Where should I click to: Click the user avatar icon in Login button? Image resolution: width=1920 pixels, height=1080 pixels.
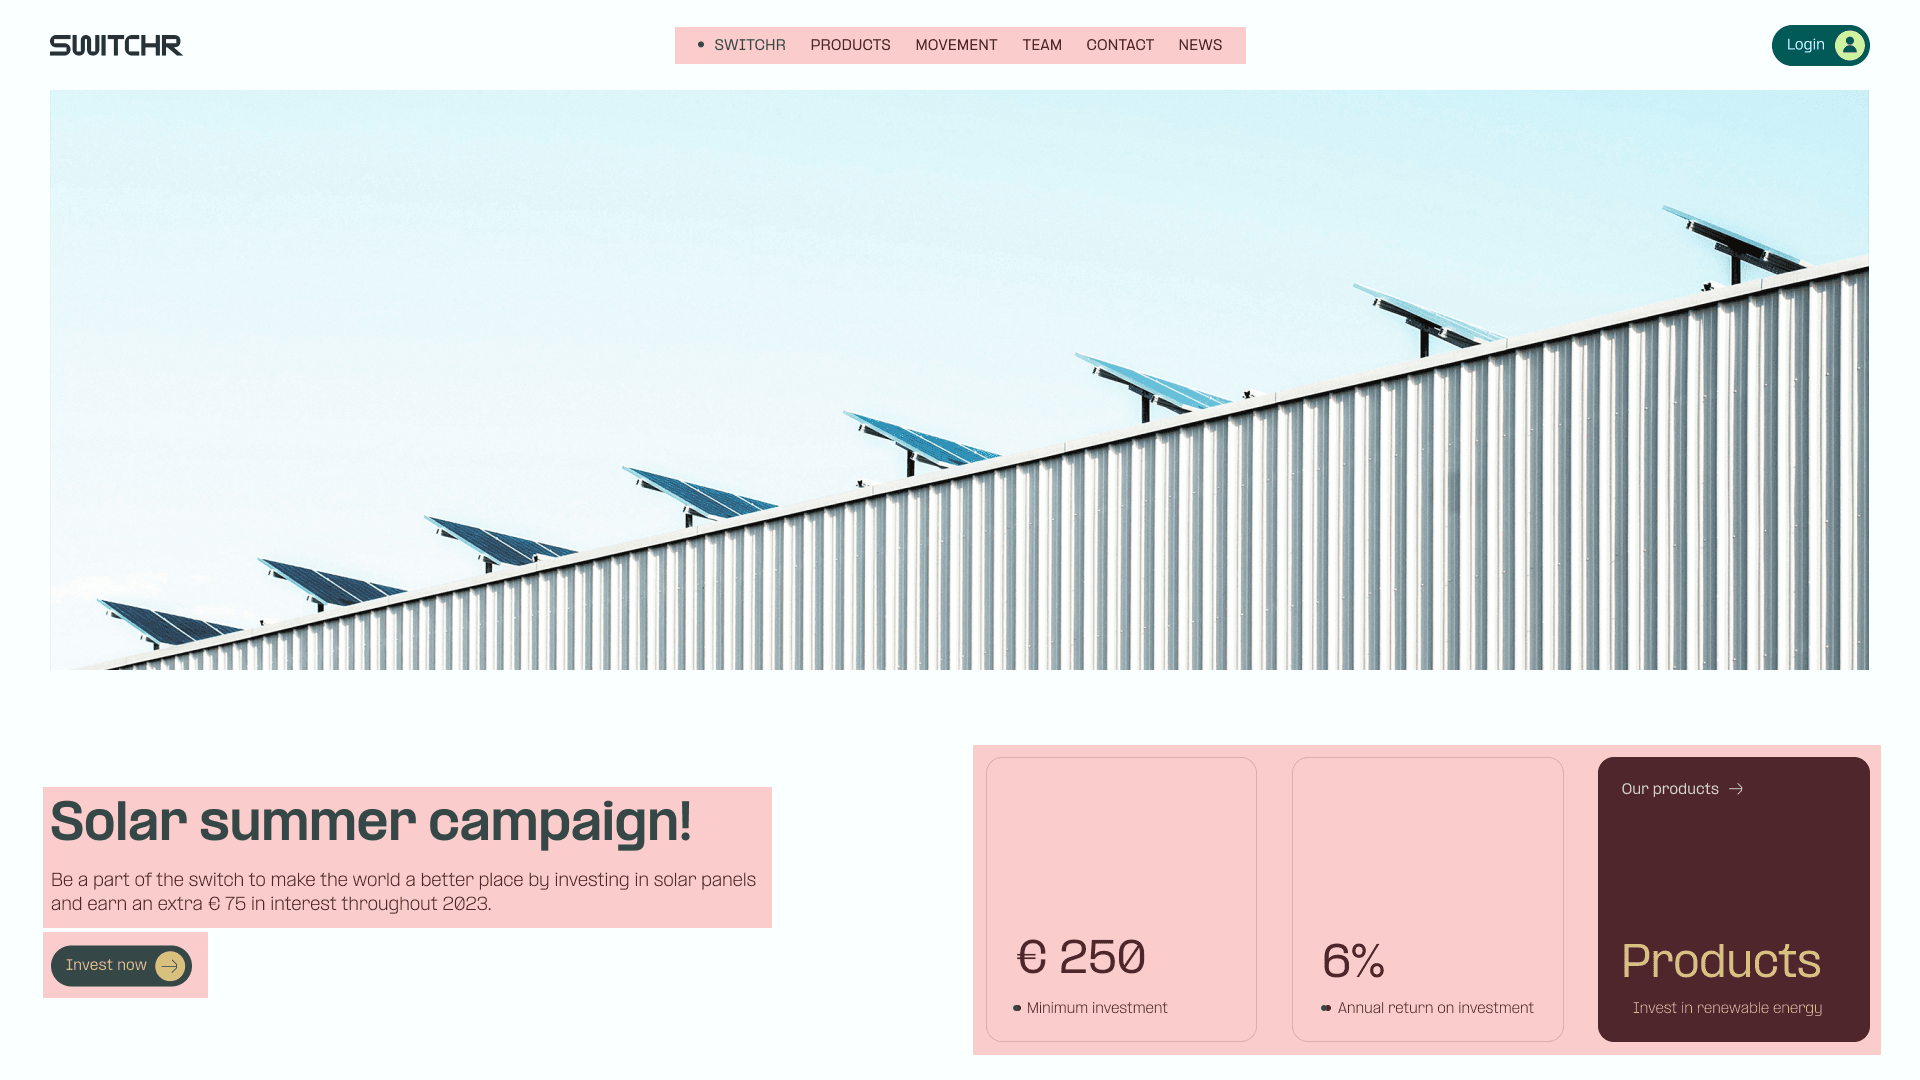tap(1849, 45)
